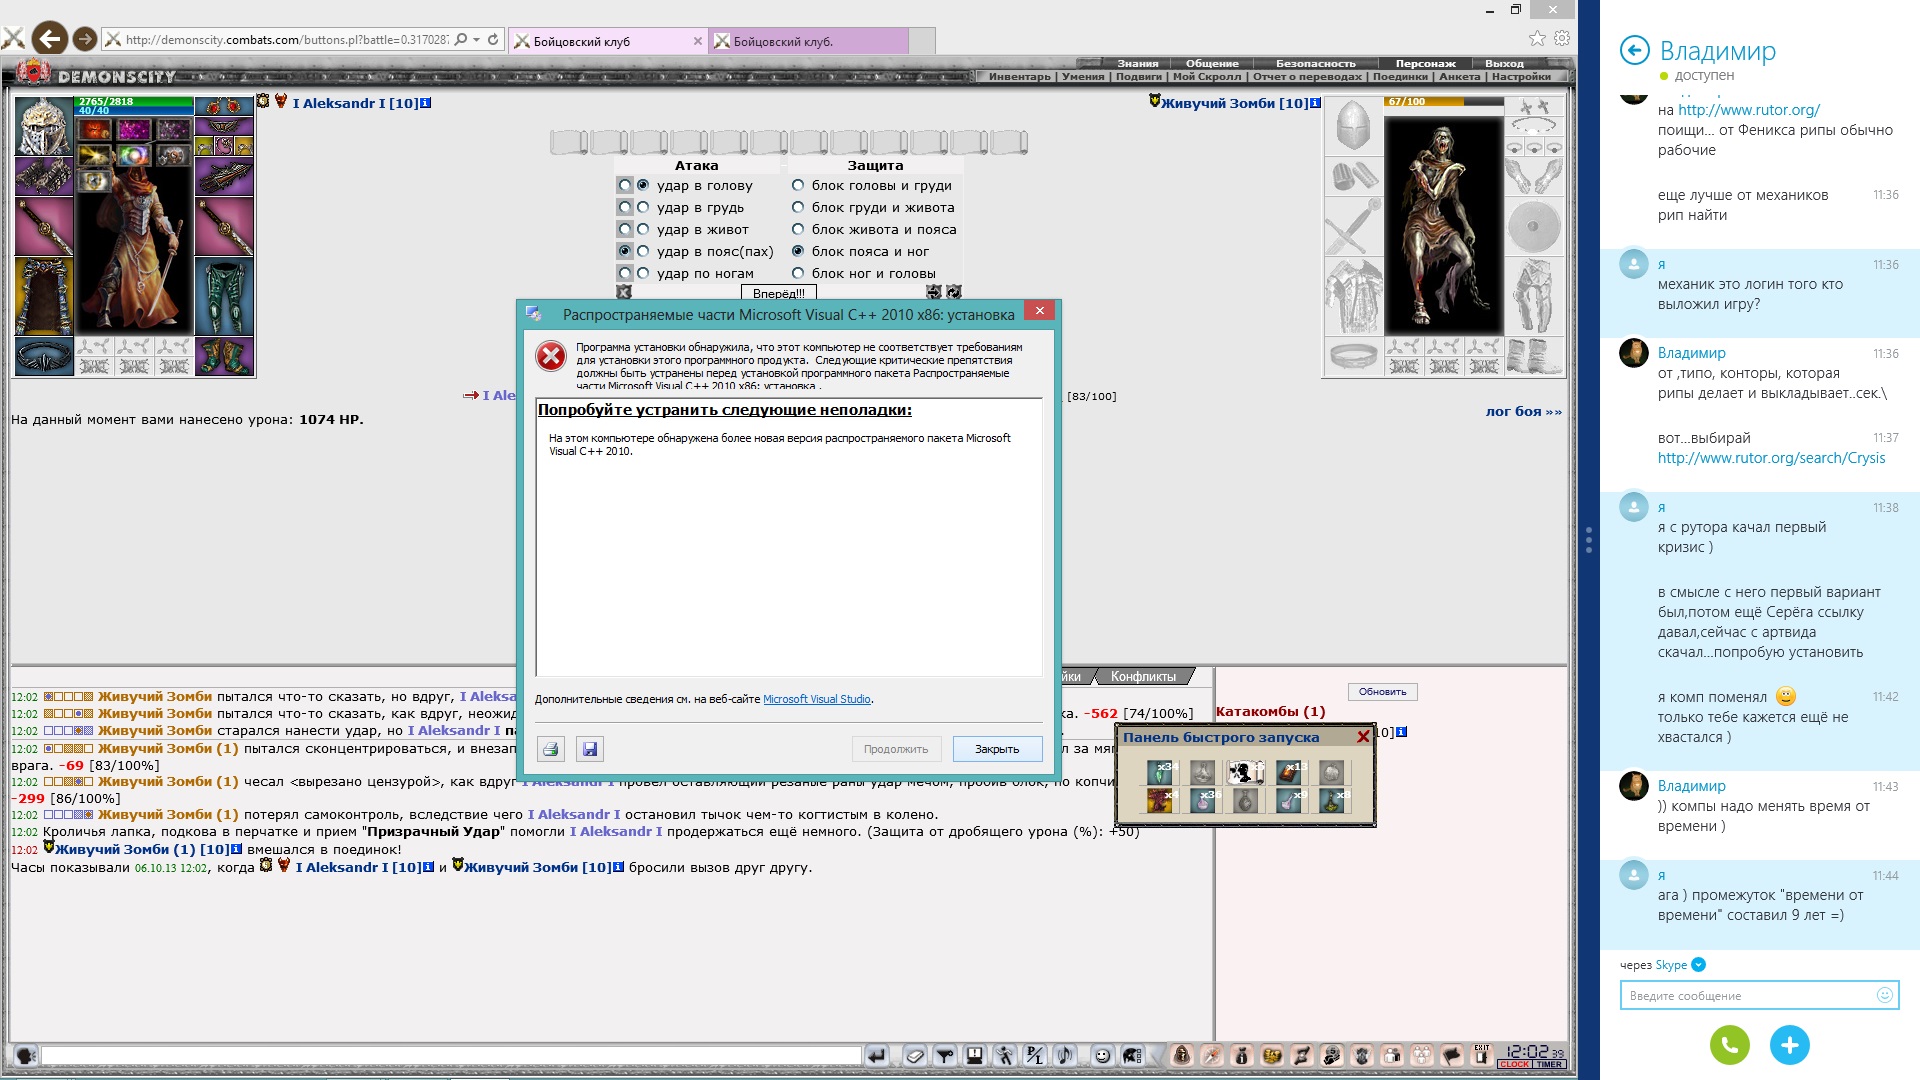The width and height of the screenshot is (1920, 1080).
Task: Click the boots equipment slot of I Aleksandr I
Action: [224, 356]
